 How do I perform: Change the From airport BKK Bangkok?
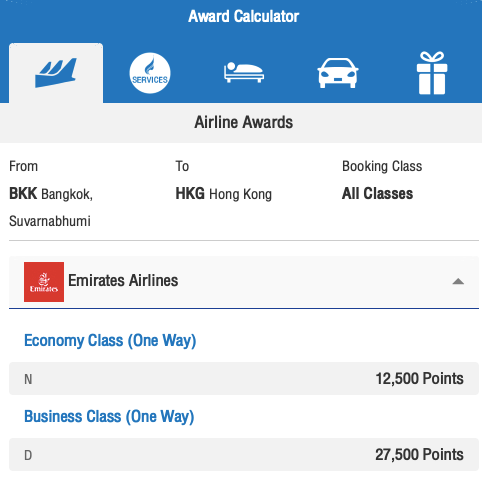pos(51,207)
